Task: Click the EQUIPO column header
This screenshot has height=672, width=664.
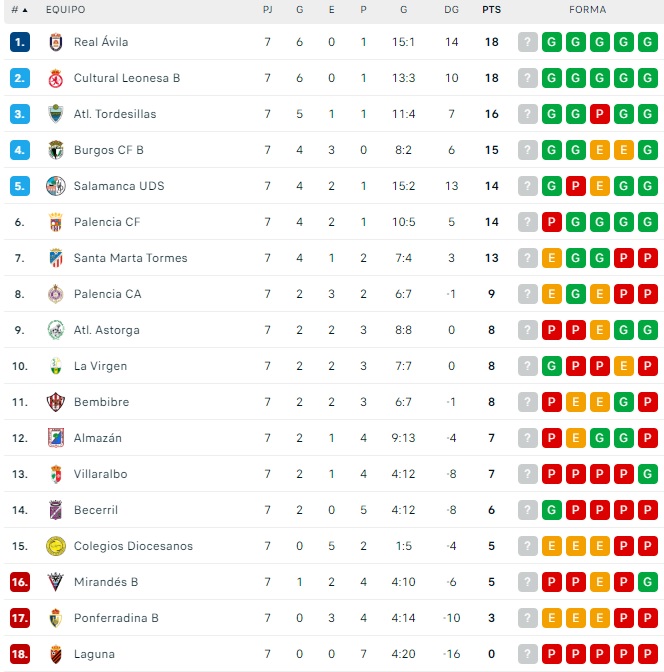Action: pos(65,10)
